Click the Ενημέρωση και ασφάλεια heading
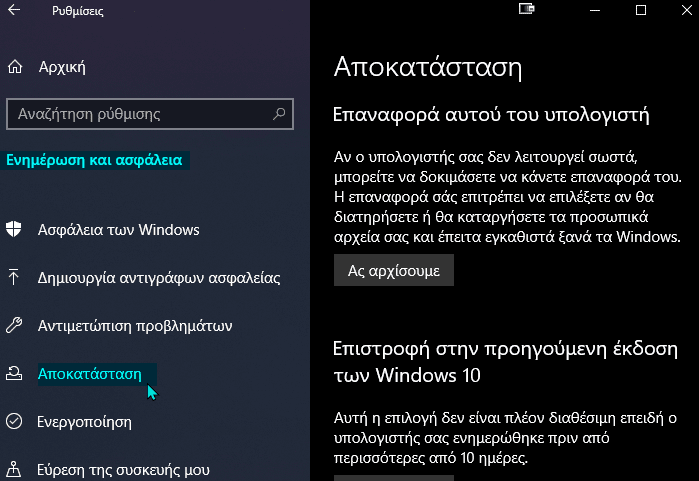 (x=94, y=160)
